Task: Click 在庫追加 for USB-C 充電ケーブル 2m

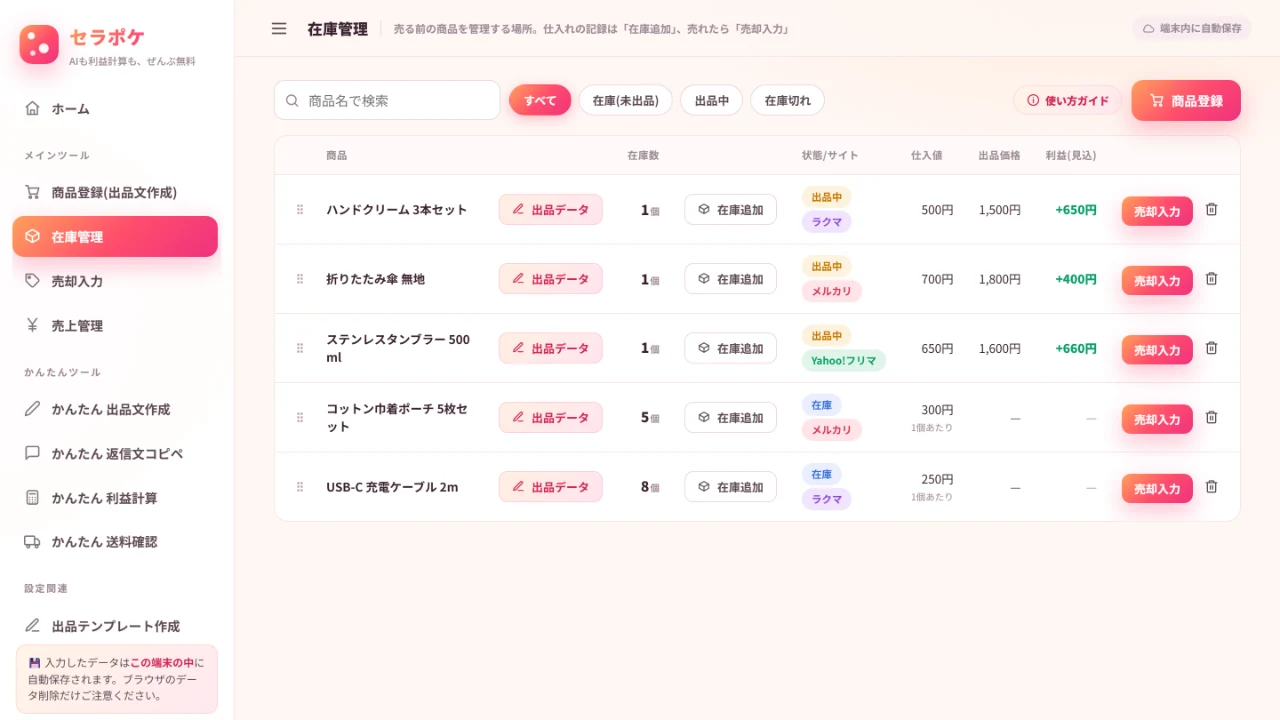Action: (x=730, y=487)
